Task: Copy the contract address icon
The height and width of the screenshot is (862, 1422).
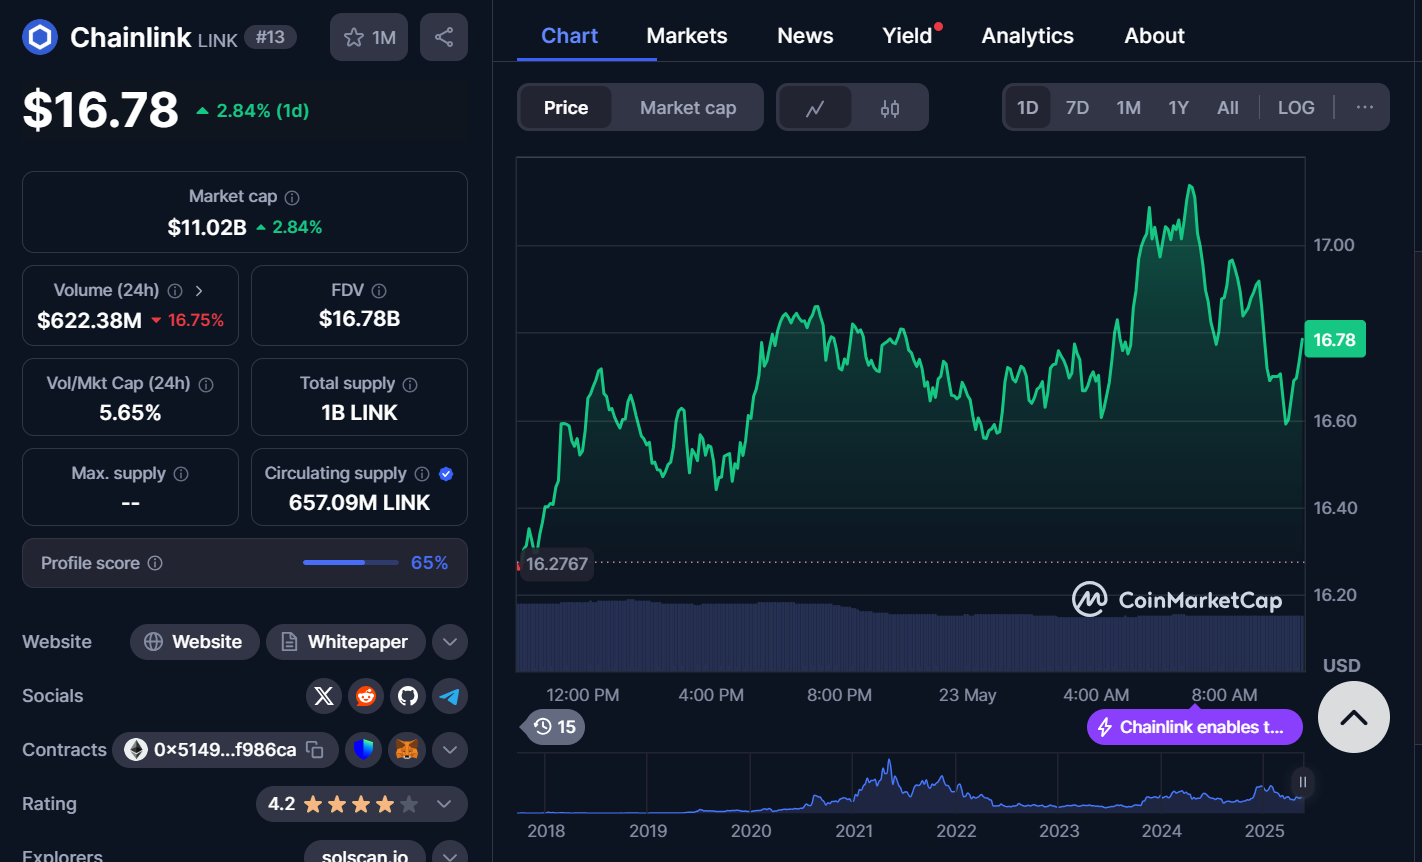Action: tap(315, 750)
